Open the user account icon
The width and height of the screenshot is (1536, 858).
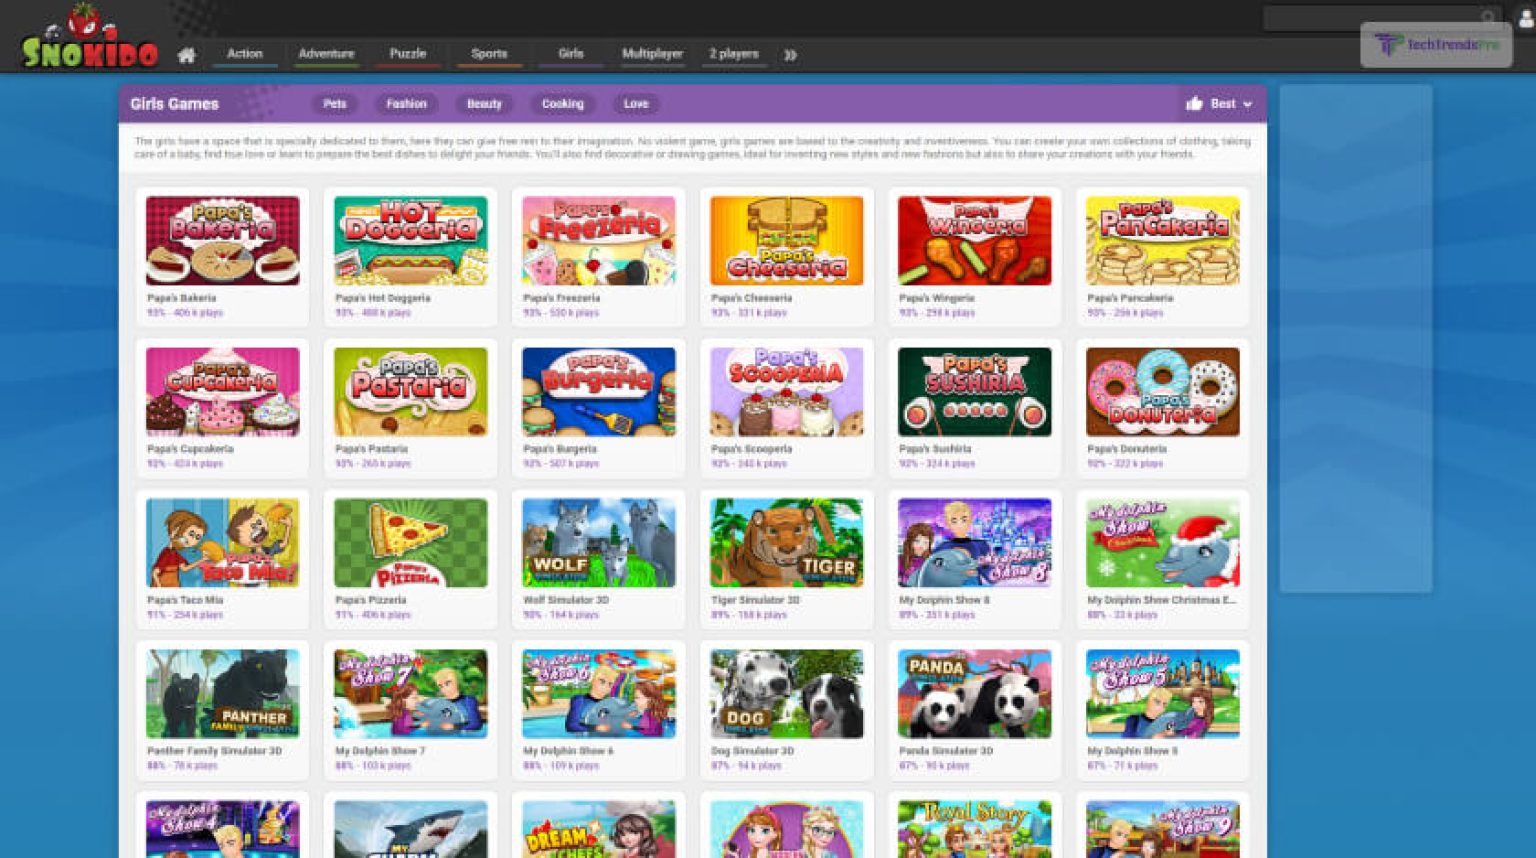(x=1526, y=17)
